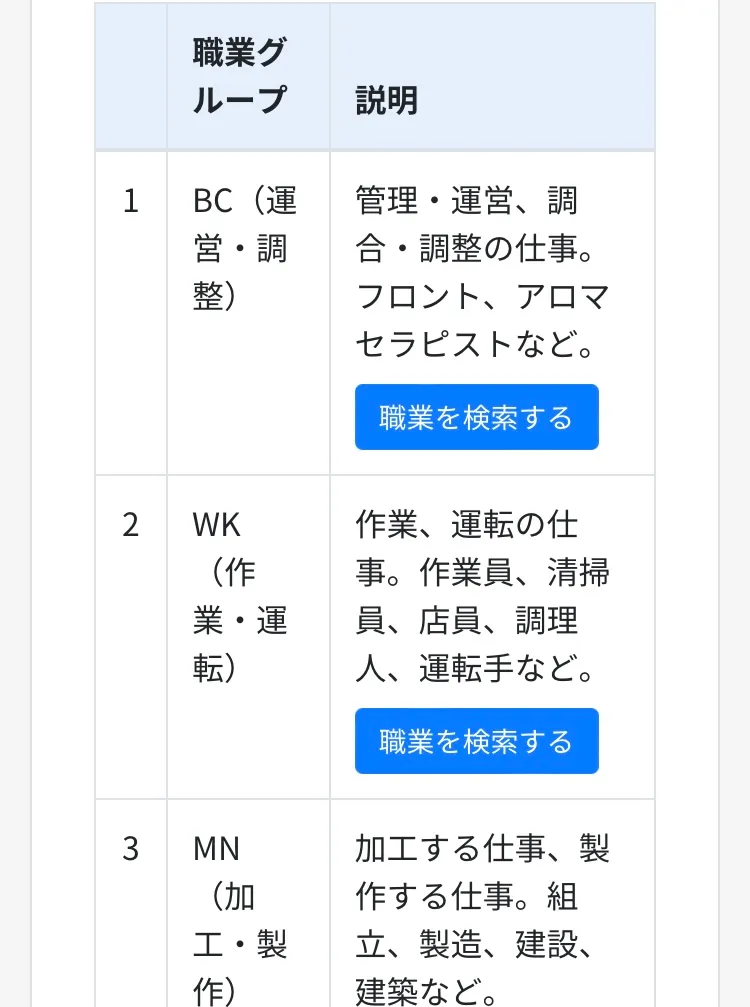The width and height of the screenshot is (750, 1007).
Task: Click the 製造、建設 text in MN description
Action: [x=498, y=944]
